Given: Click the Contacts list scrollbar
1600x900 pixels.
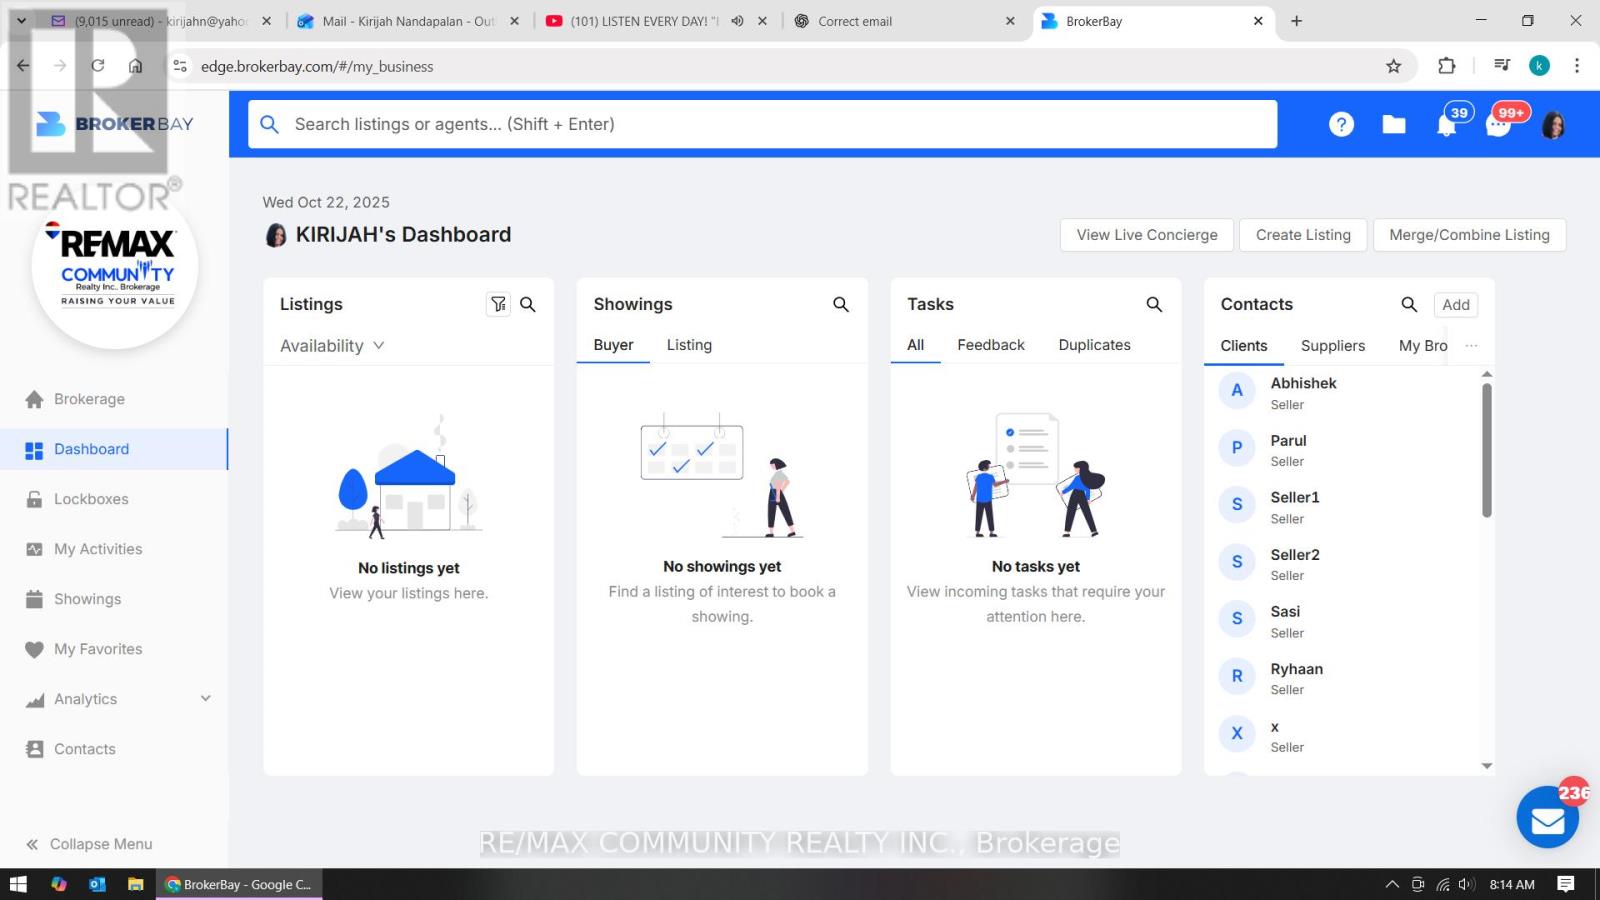Looking at the screenshot, I should [1487, 450].
